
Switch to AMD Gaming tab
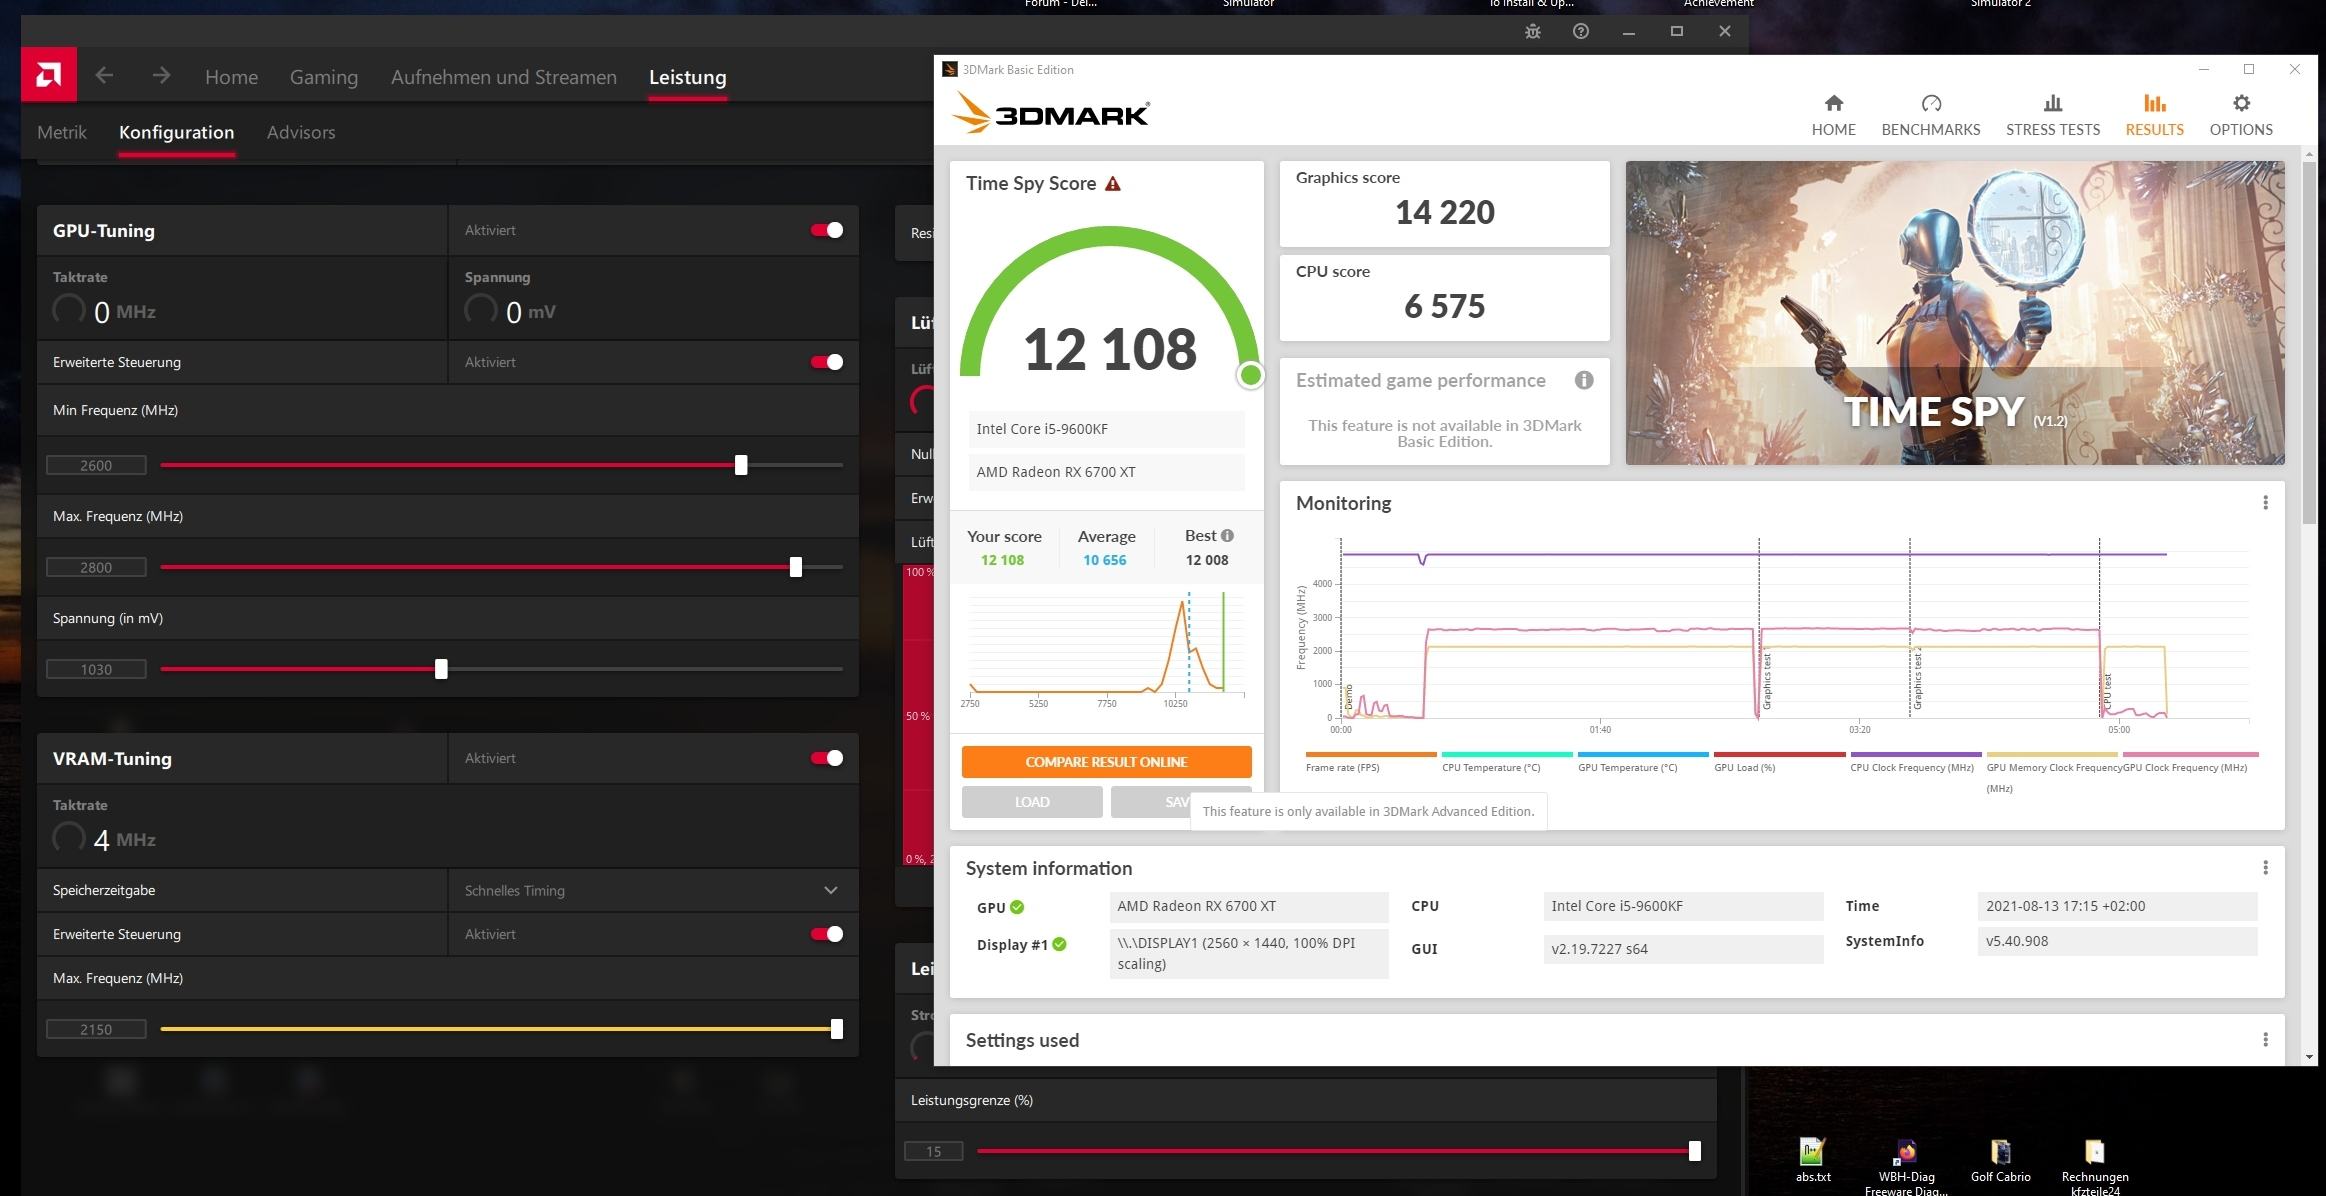[324, 77]
